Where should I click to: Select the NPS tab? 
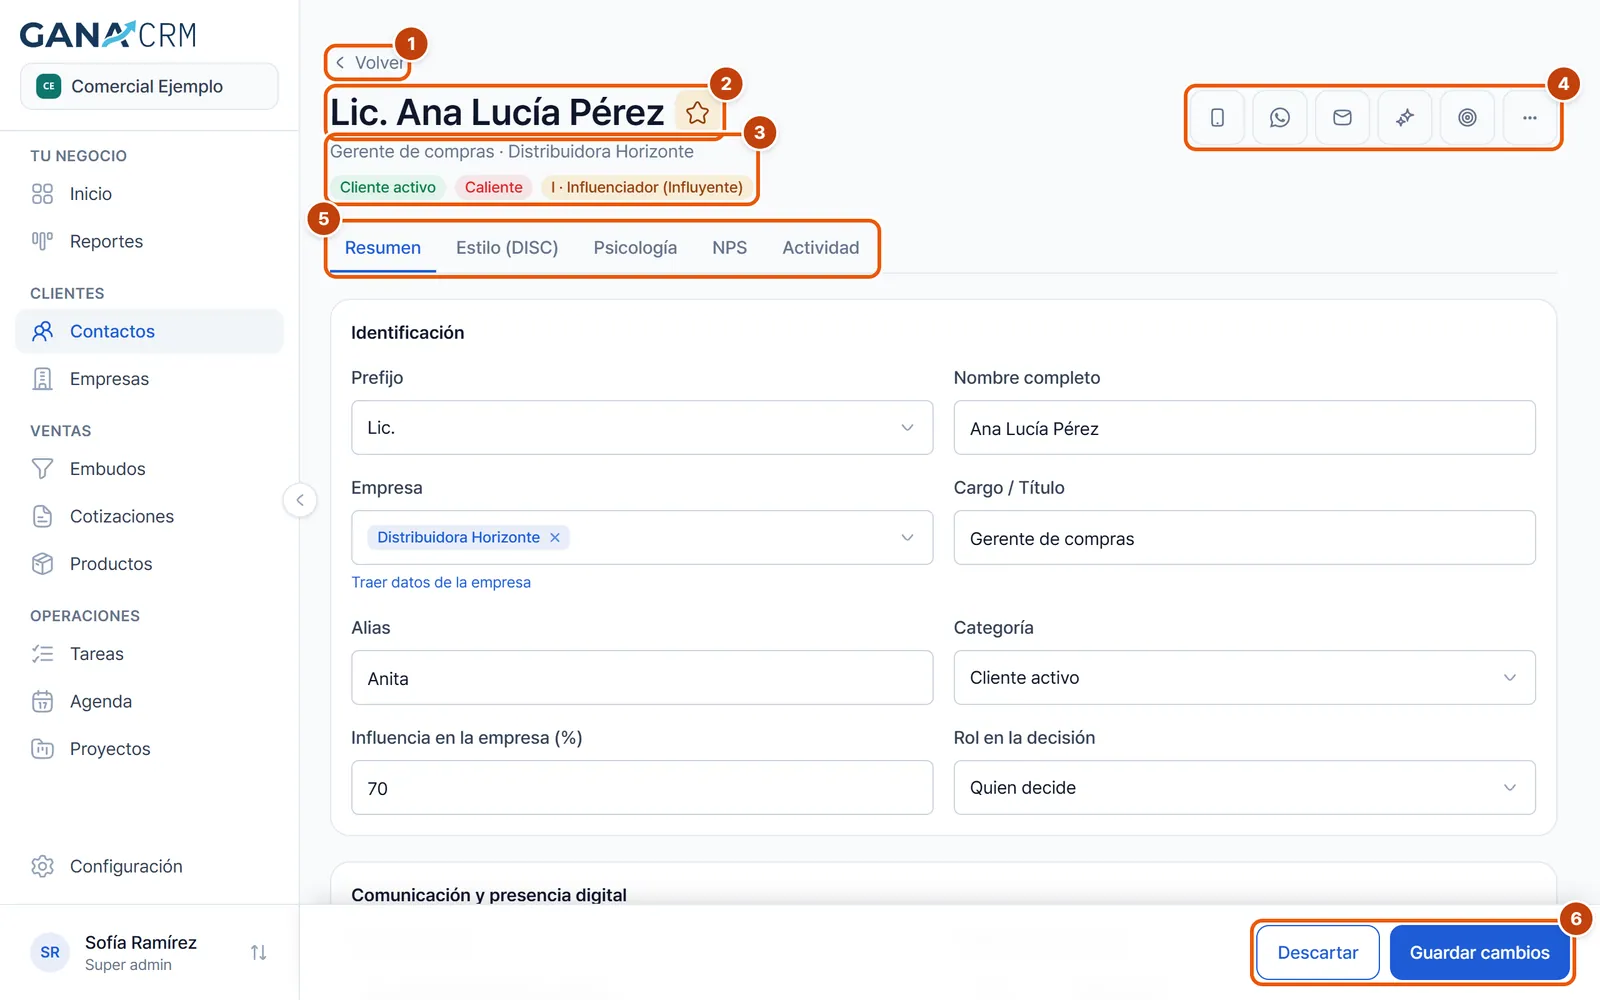(x=730, y=248)
